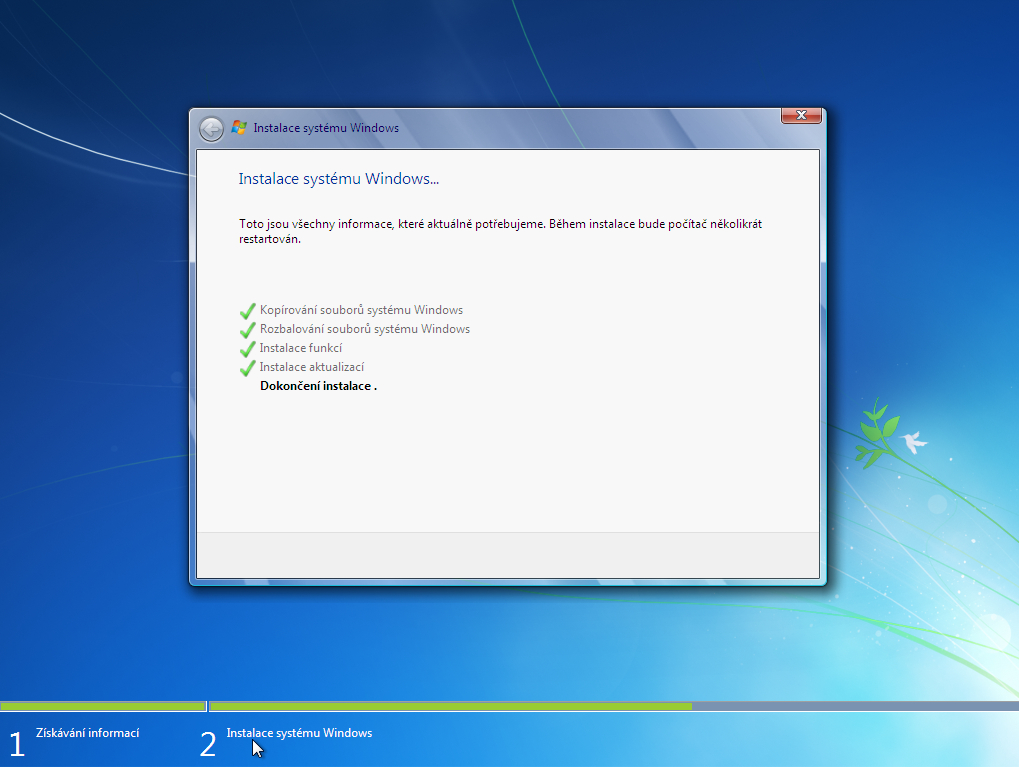Viewport: 1019px width, 767px height.
Task: Click the Instalace systému Windows stage label
Action: click(x=299, y=732)
